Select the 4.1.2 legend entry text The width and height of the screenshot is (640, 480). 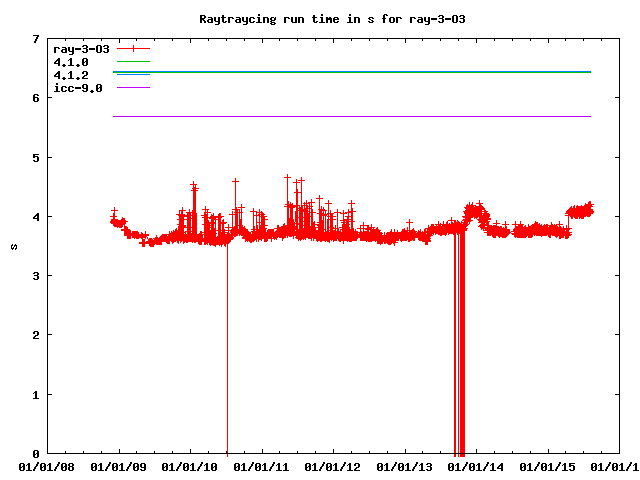71,75
